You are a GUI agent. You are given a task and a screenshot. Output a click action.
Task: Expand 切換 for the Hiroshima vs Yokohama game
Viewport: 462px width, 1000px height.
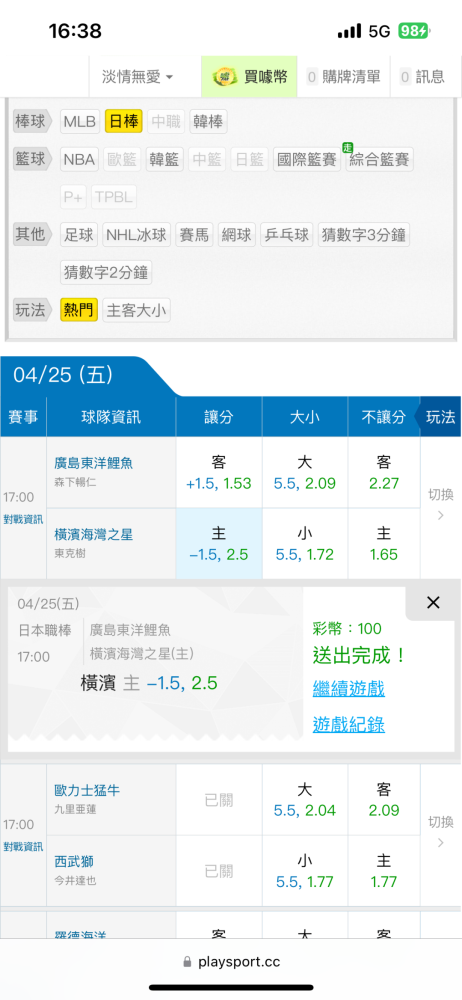click(440, 504)
